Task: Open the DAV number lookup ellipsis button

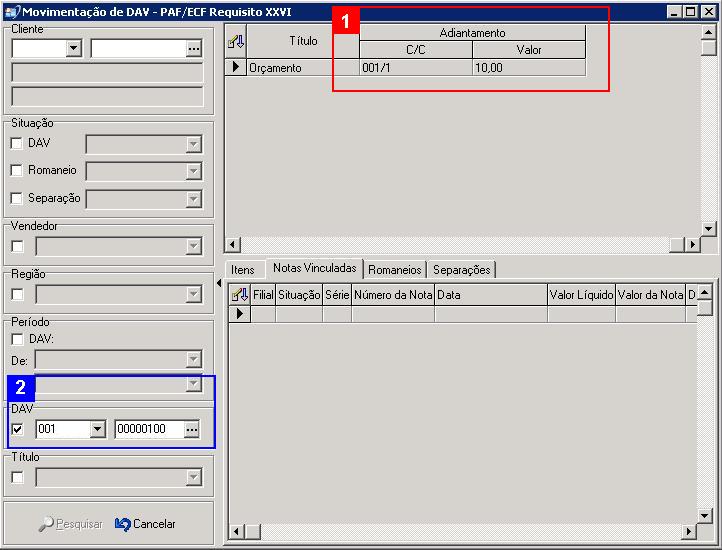Action: 192,429
